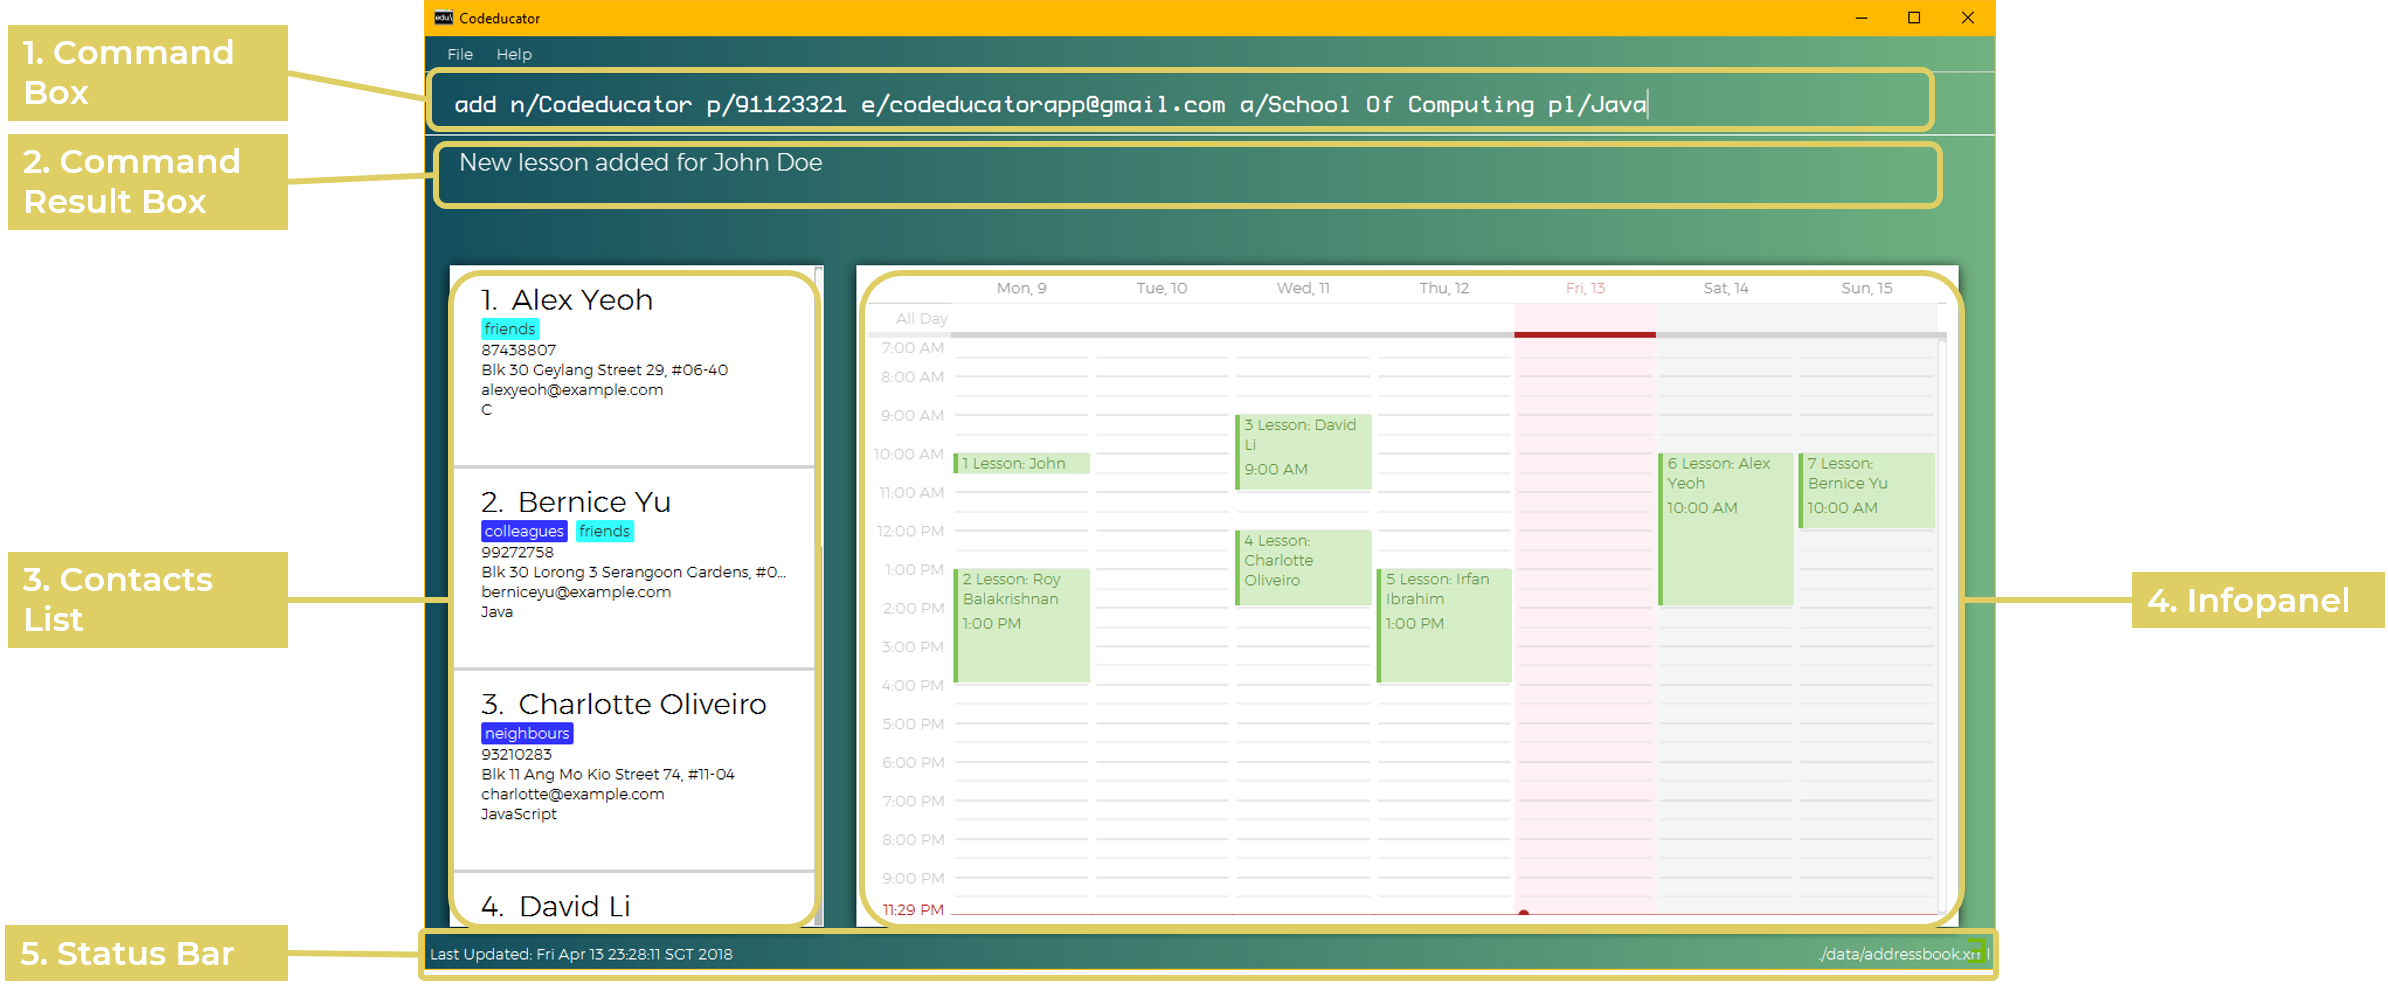Image resolution: width=2388 pixels, height=993 pixels.
Task: Open the 6 Lesson: Alex Yeoh entry
Action: [1725, 529]
